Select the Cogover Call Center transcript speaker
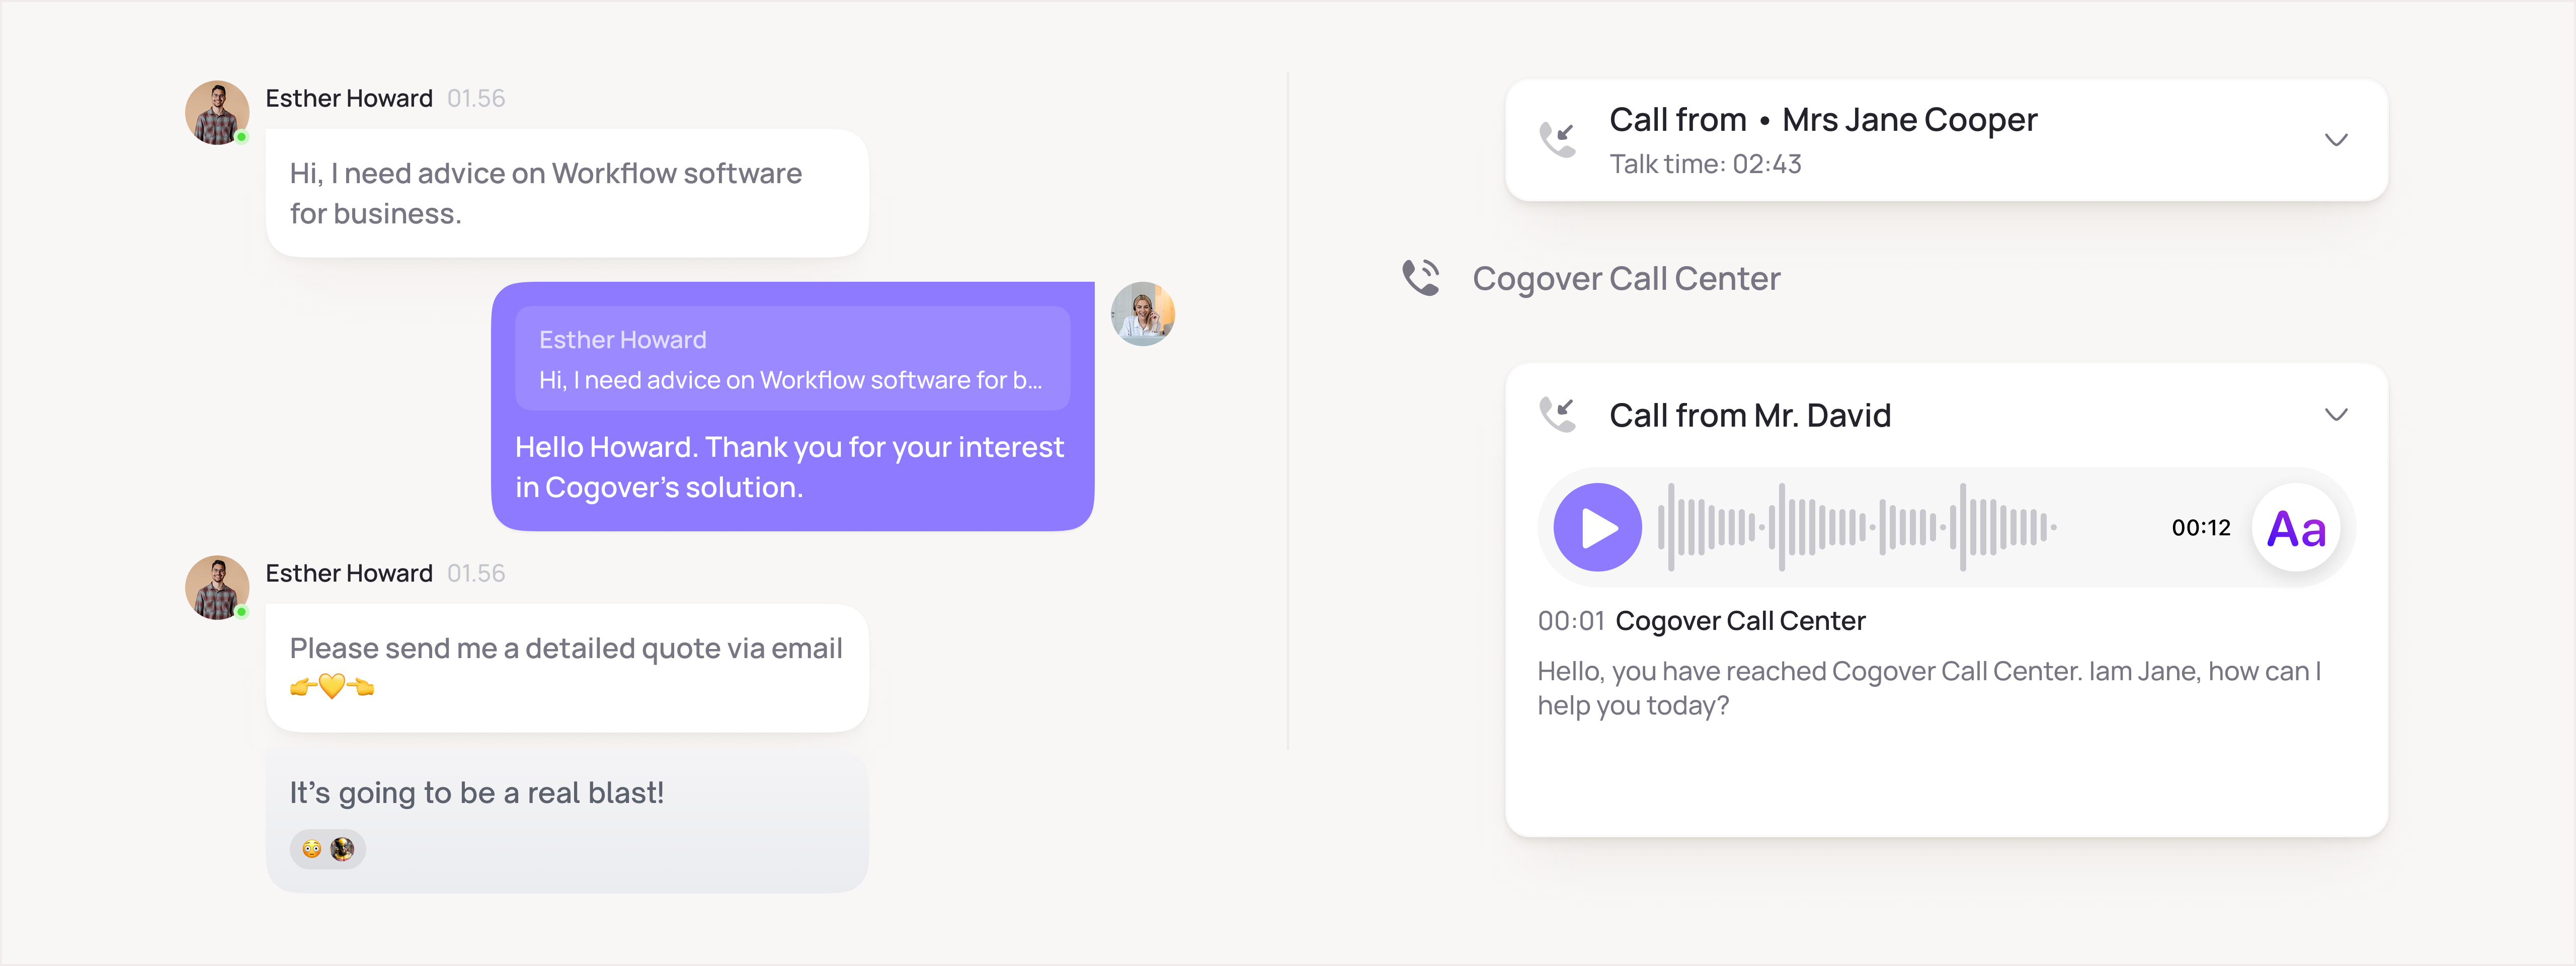 pos(1740,621)
